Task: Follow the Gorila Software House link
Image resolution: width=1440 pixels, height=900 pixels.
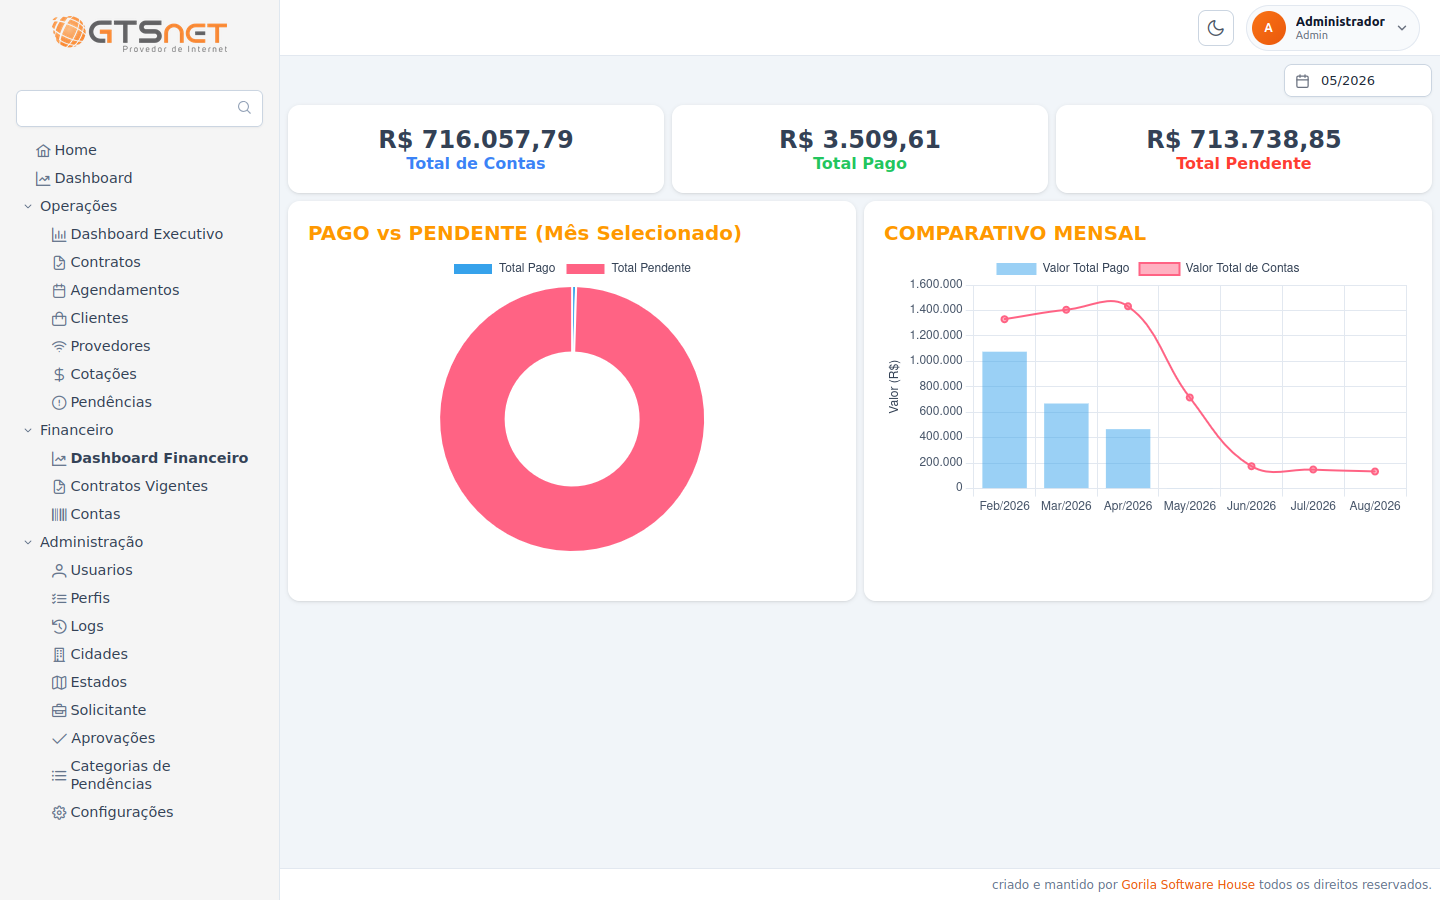Action: (1188, 885)
